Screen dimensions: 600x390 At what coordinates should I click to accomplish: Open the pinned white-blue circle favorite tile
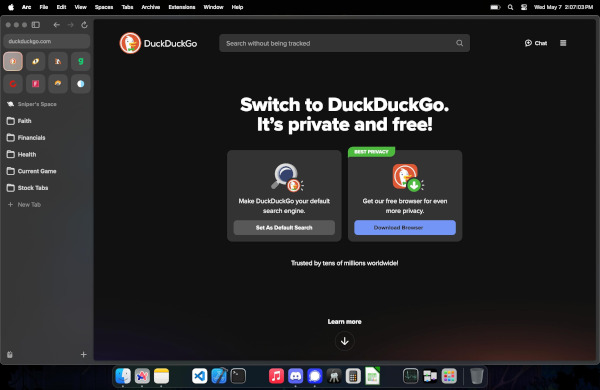(81, 84)
